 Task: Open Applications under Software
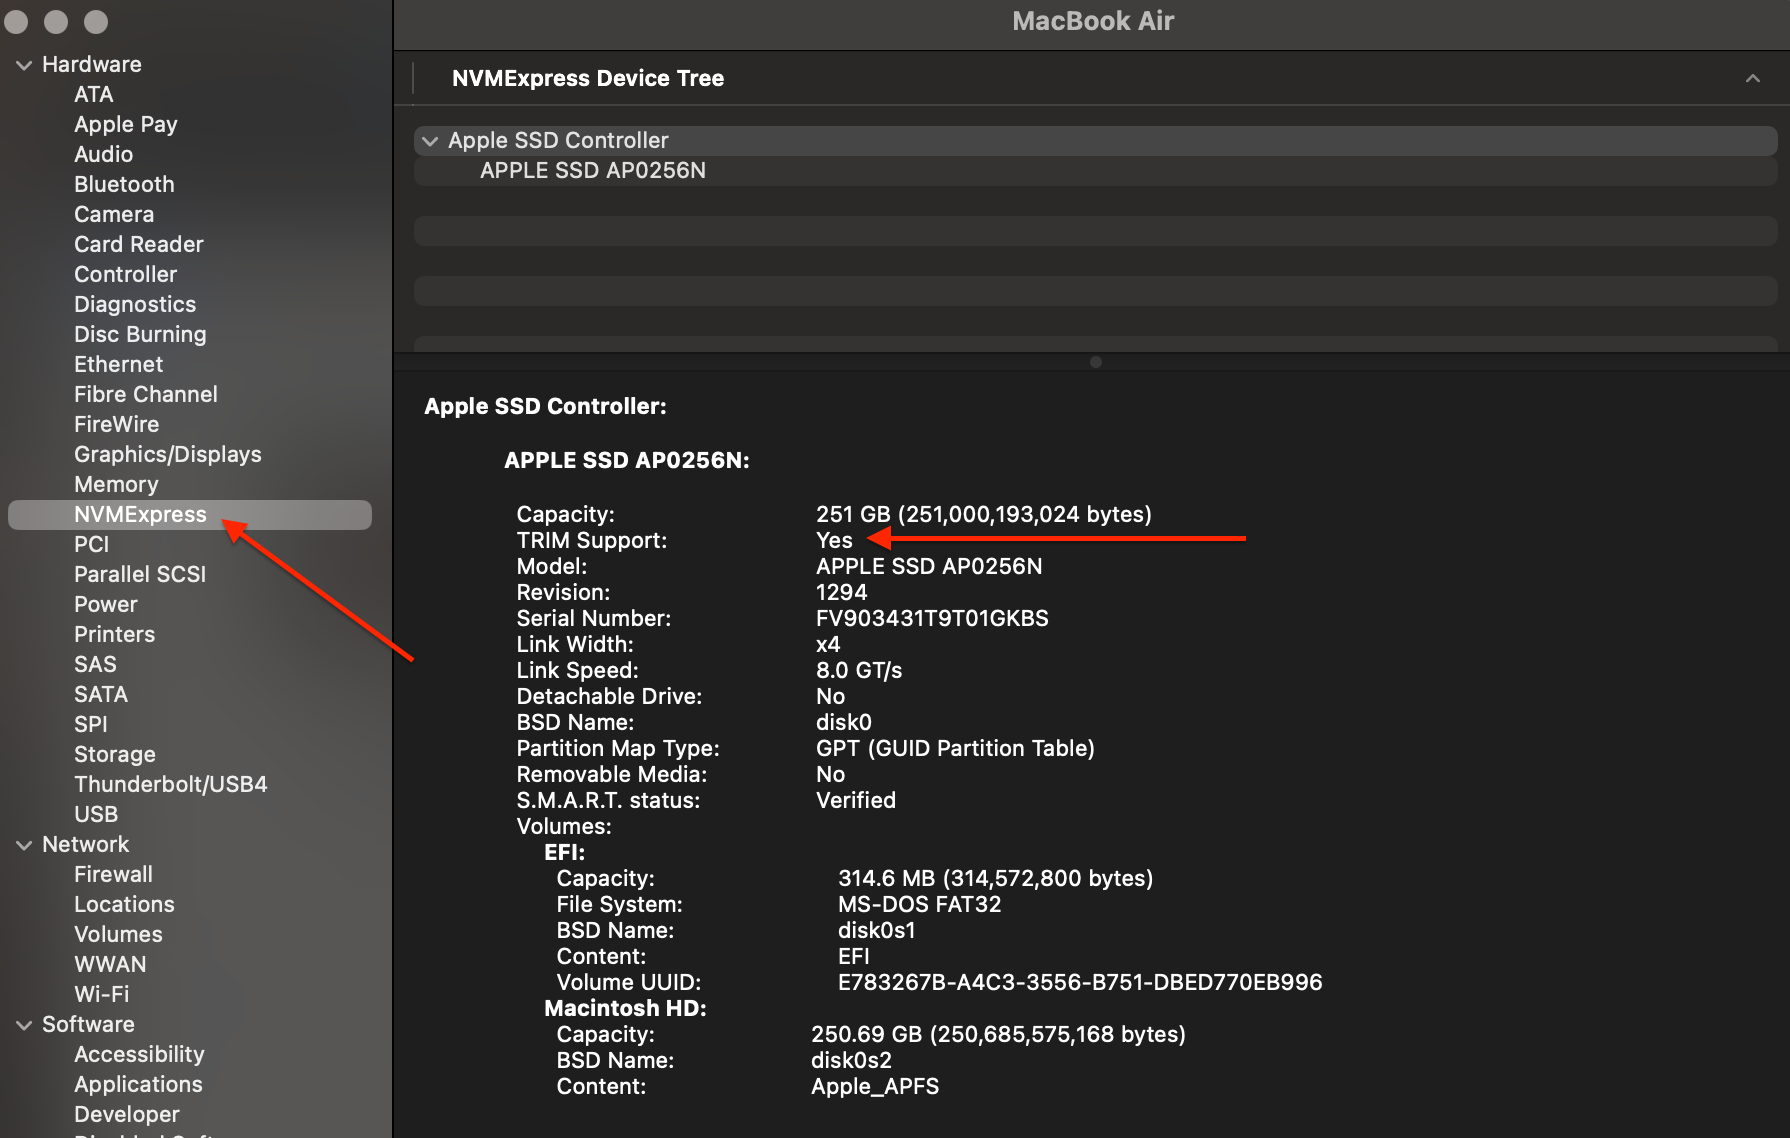point(138,1084)
